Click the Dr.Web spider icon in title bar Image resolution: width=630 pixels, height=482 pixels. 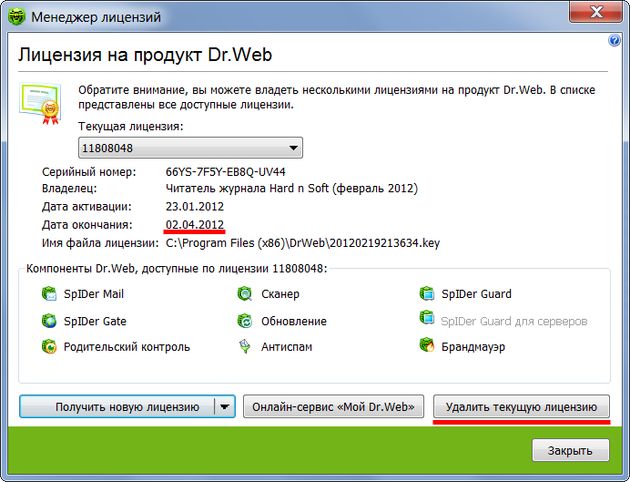pyautogui.click(x=16, y=16)
